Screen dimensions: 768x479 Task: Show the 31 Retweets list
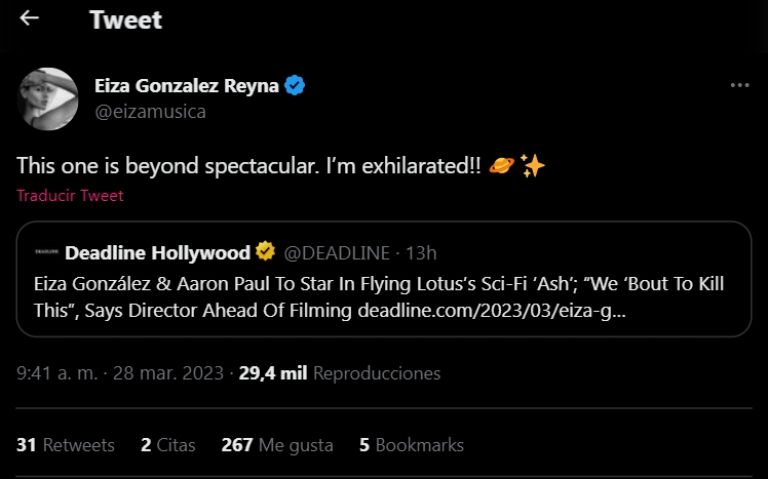click(65, 445)
